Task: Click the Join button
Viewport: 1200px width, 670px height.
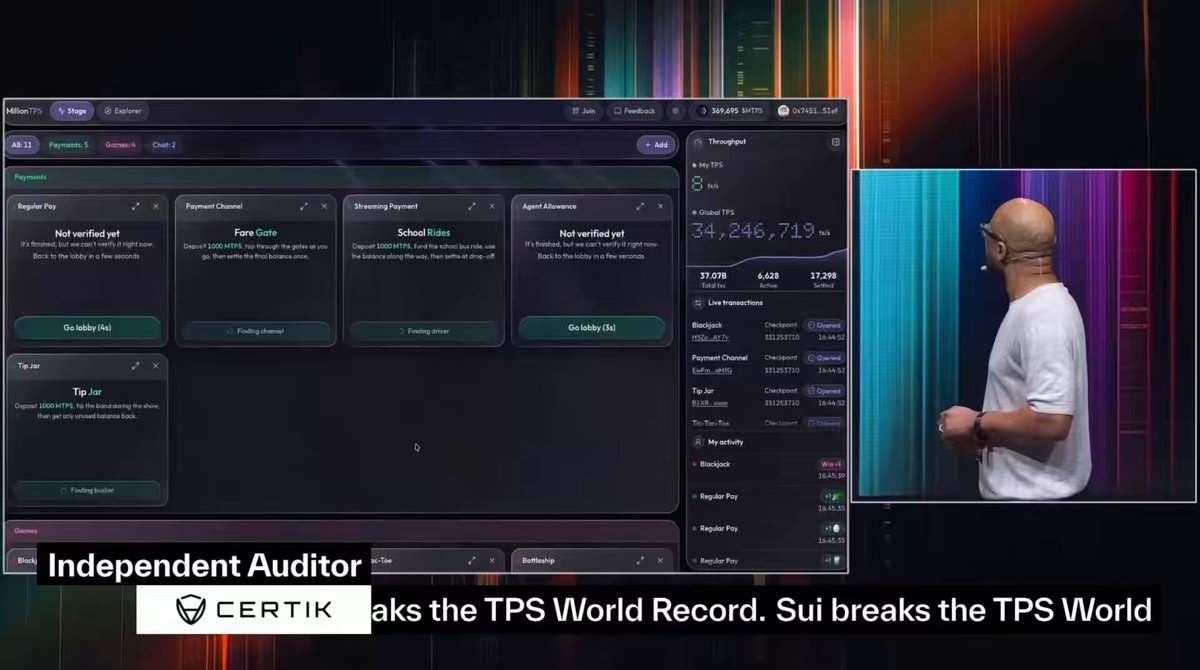Action: tap(583, 111)
